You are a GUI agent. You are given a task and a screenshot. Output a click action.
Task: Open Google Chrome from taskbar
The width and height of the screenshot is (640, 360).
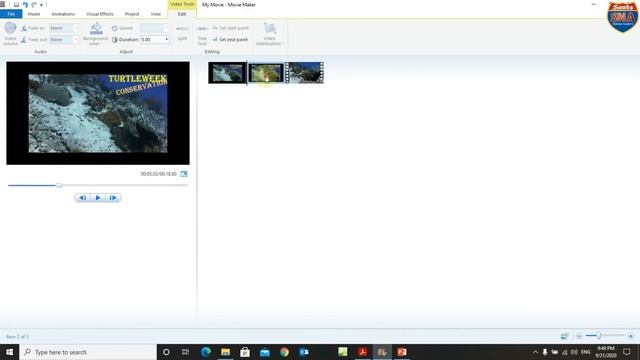click(284, 352)
